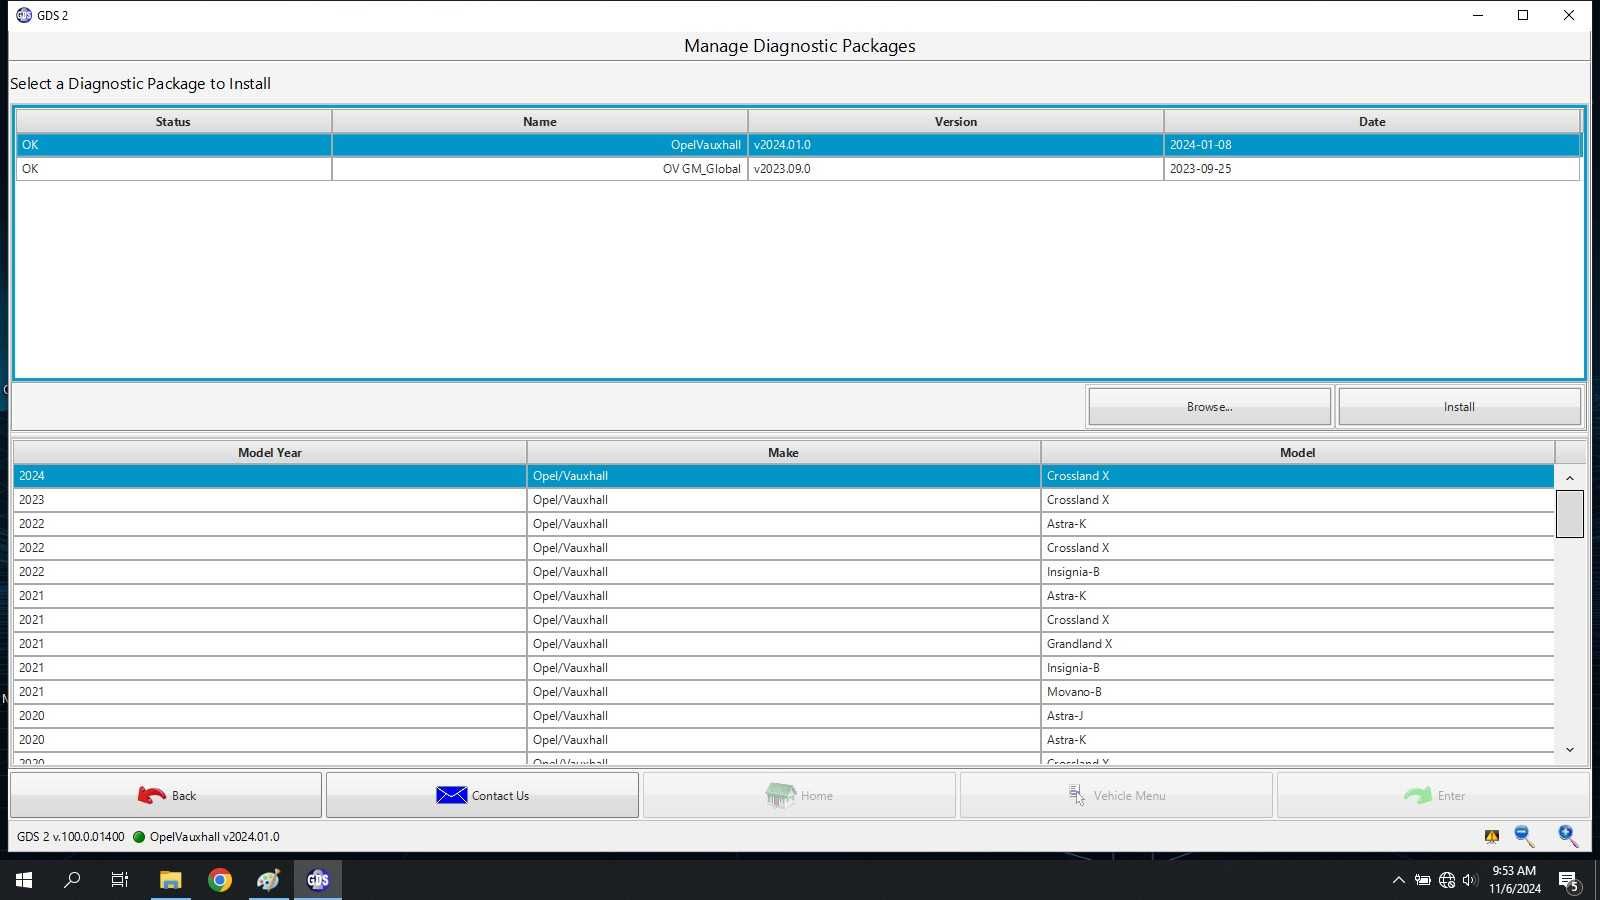
Task: Click the v2023.09.0 version cell
Action: click(x=956, y=169)
